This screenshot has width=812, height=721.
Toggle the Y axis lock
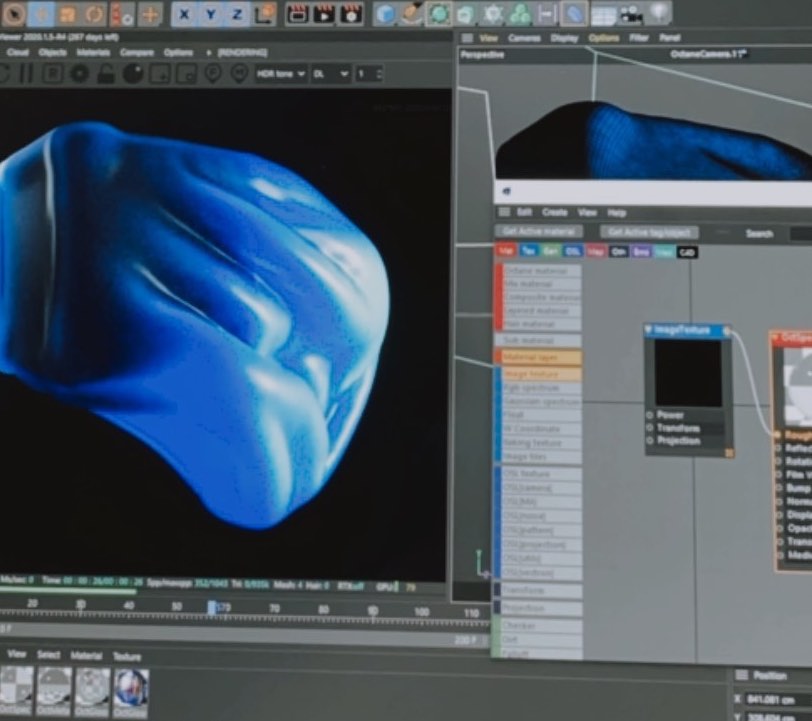(x=211, y=14)
